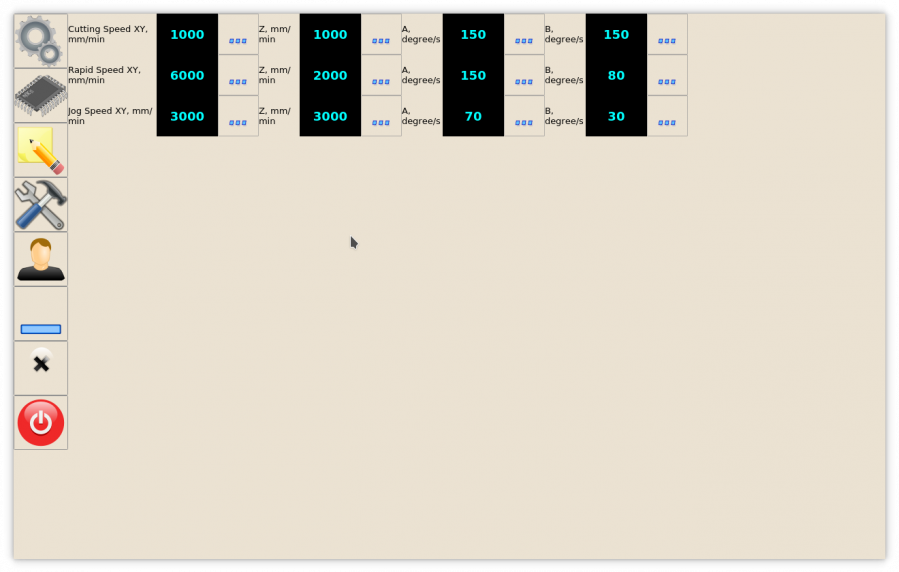This screenshot has height=572, width=899.
Task: Edit Jog Speed B value via dots button
Action: click(667, 116)
